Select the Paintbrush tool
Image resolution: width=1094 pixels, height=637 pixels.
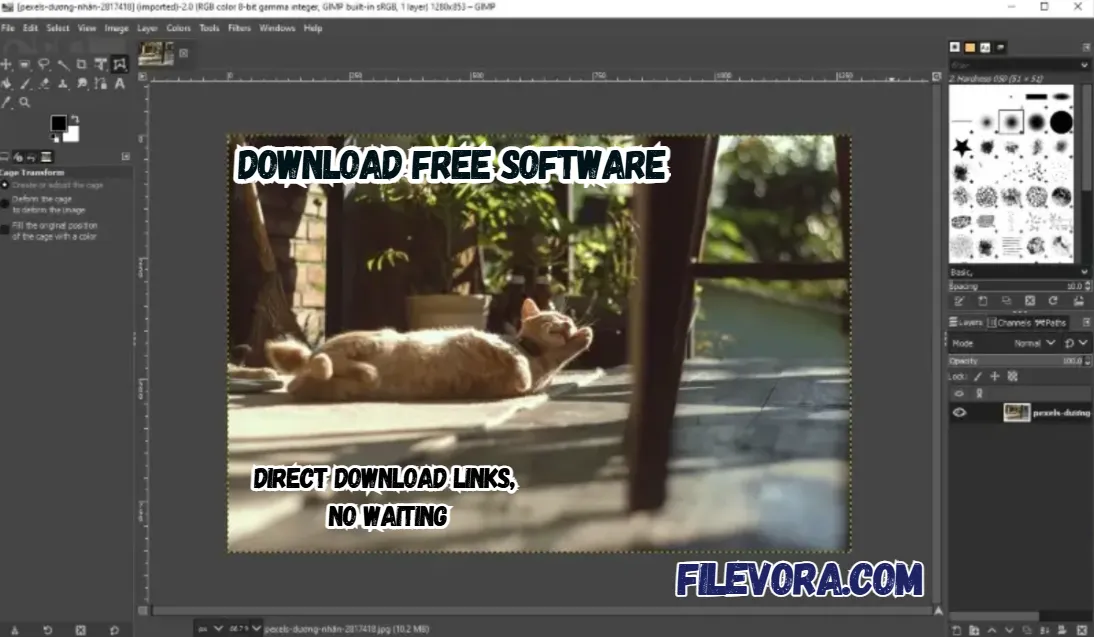tap(27, 84)
